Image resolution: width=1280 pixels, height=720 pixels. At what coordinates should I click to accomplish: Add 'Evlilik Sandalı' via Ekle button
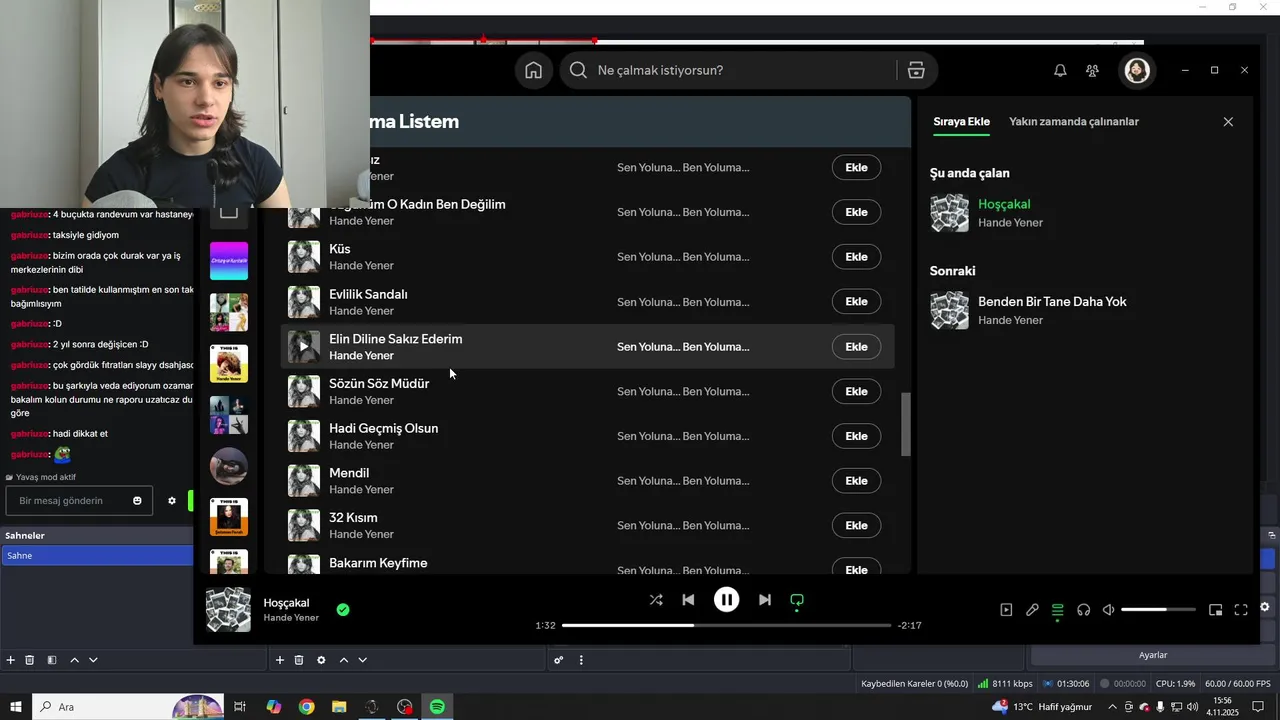coord(856,302)
